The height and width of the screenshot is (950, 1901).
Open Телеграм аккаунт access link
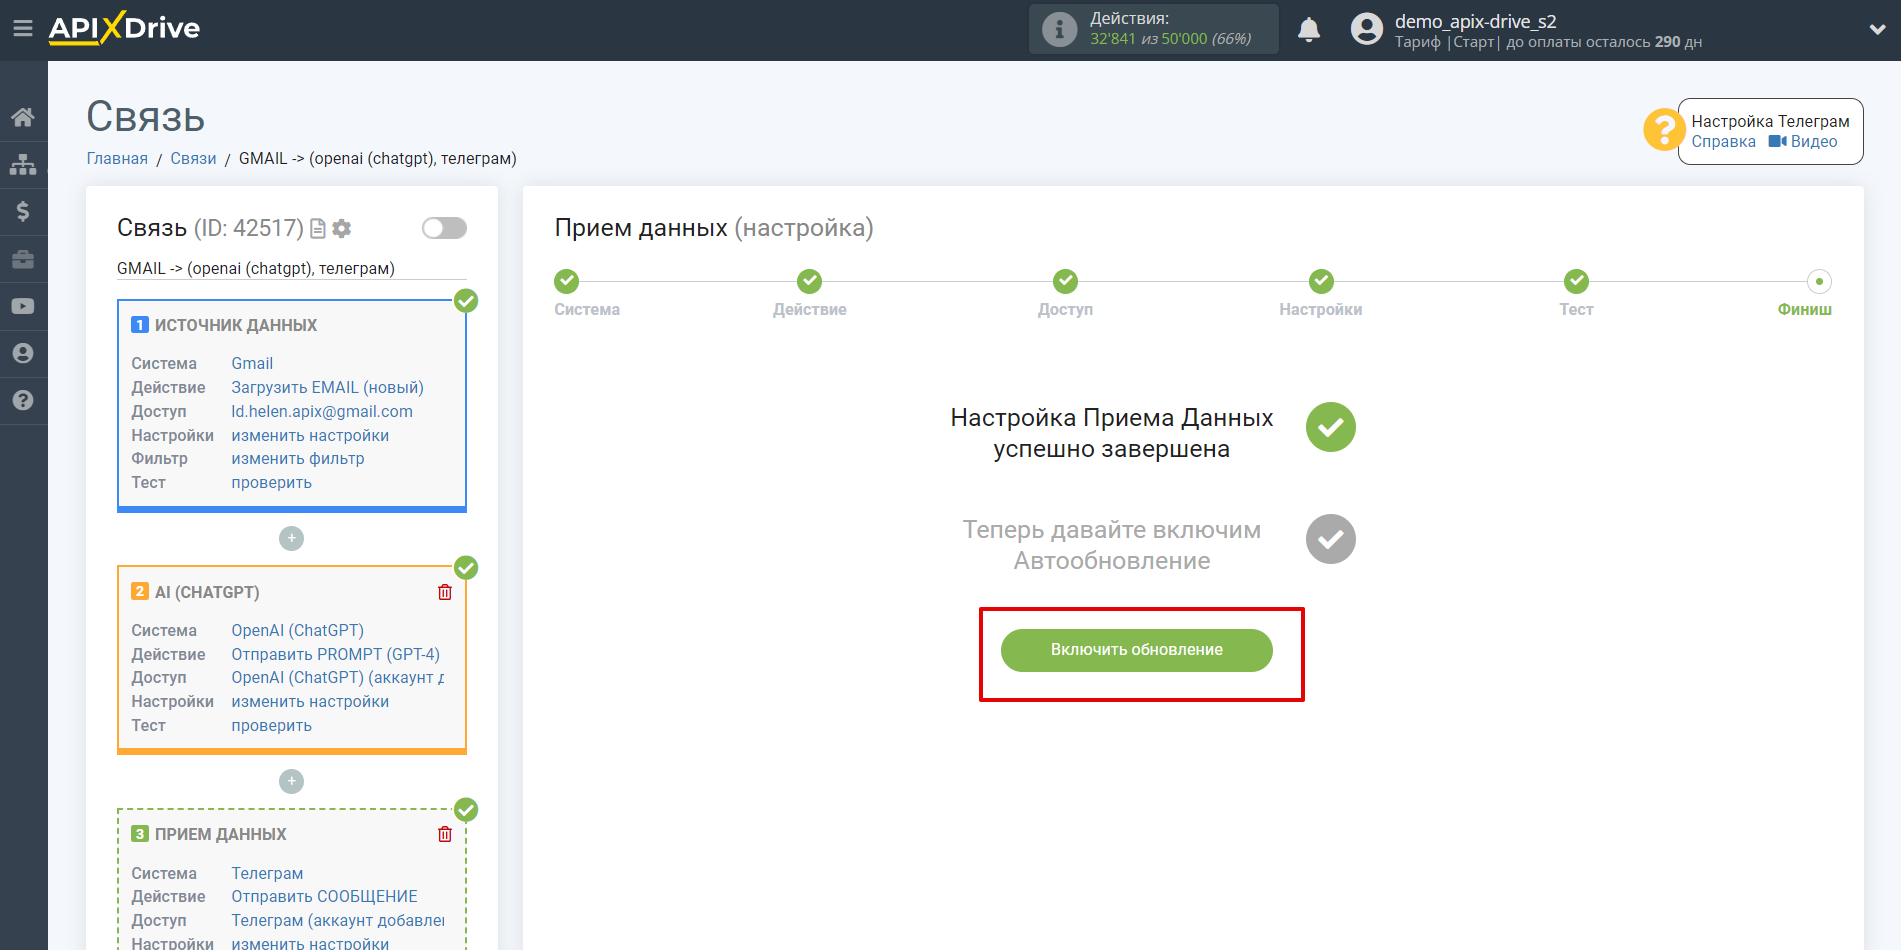pyautogui.click(x=338, y=920)
